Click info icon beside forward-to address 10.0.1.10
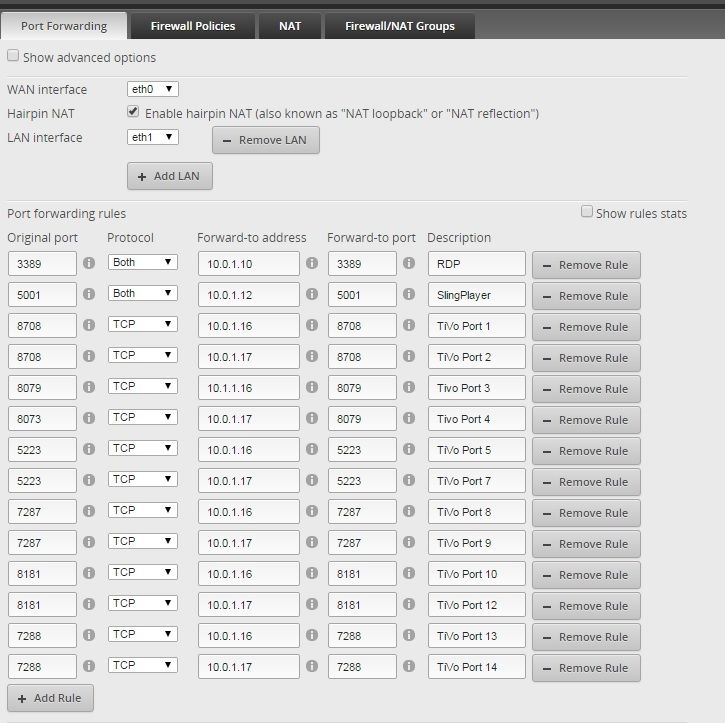Viewport: 725px width, 723px height. click(312, 263)
